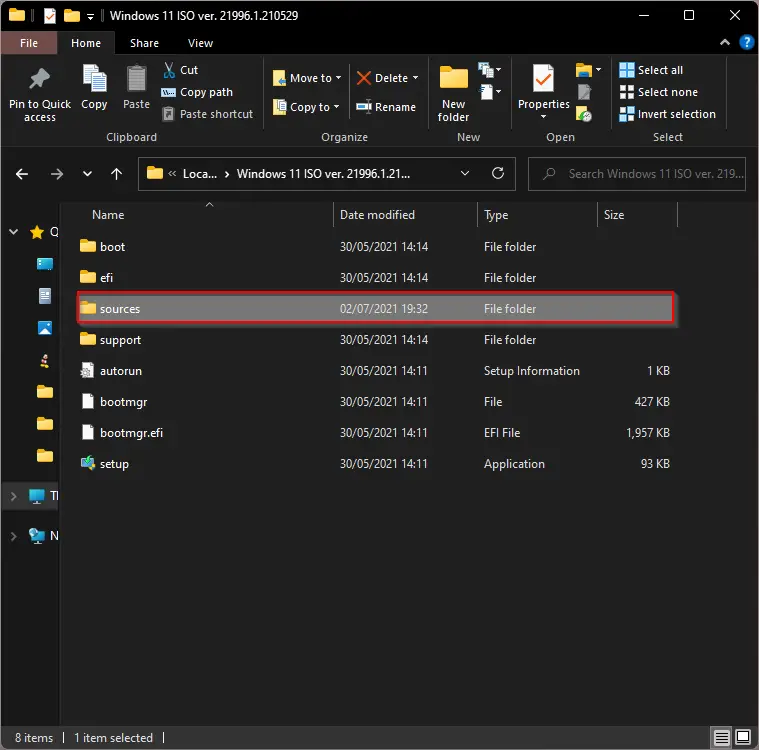Go up one folder level
Screen dimensions: 759x750
pyautogui.click(x=116, y=174)
